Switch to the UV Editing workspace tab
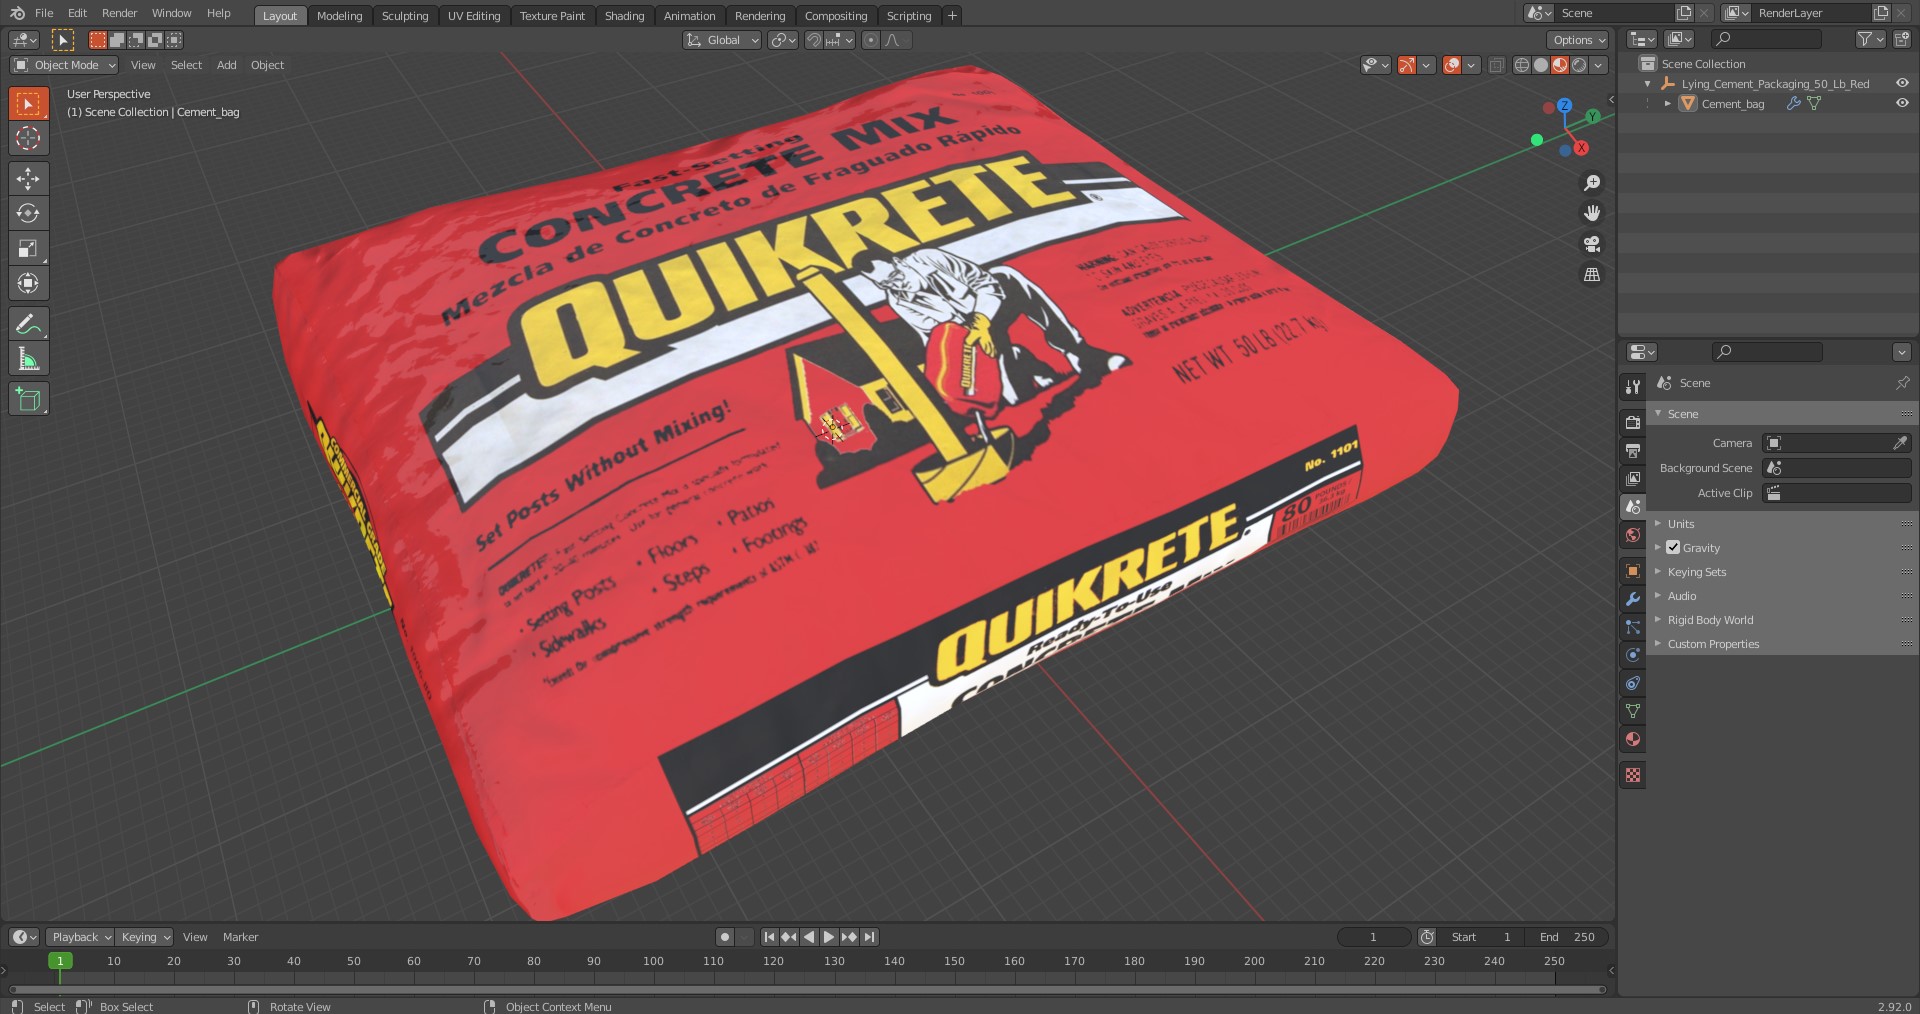The height and width of the screenshot is (1014, 1920). pos(474,16)
